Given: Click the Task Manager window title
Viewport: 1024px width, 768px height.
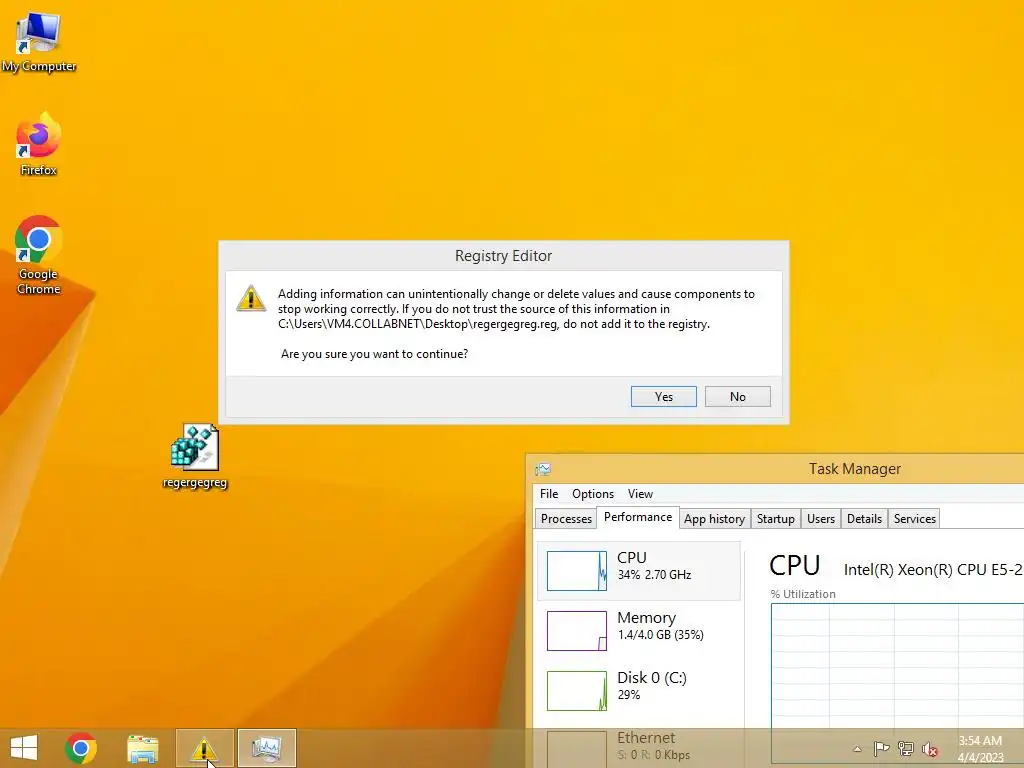Looking at the screenshot, I should 855,469.
